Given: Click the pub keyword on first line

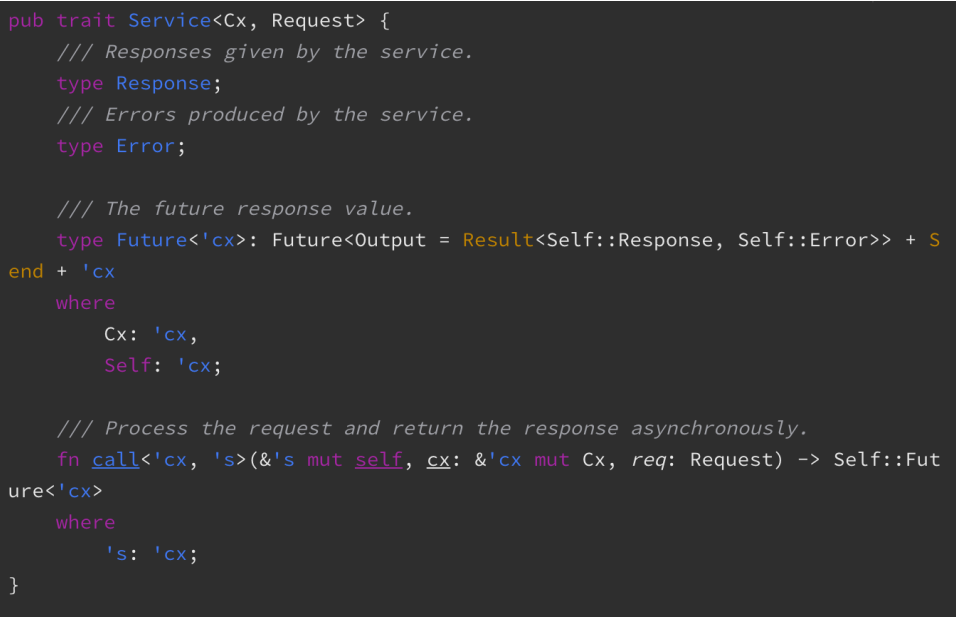Looking at the screenshot, I should [26, 21].
